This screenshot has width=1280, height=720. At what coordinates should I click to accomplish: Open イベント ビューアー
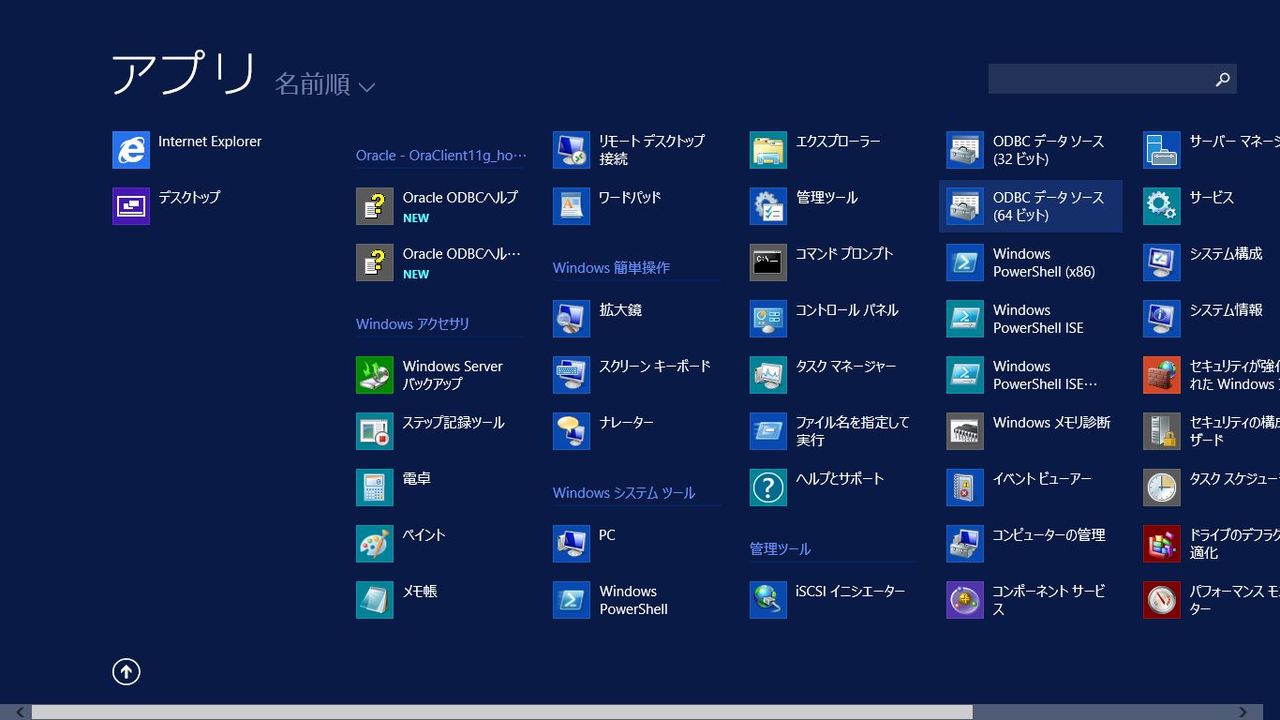[1020, 487]
